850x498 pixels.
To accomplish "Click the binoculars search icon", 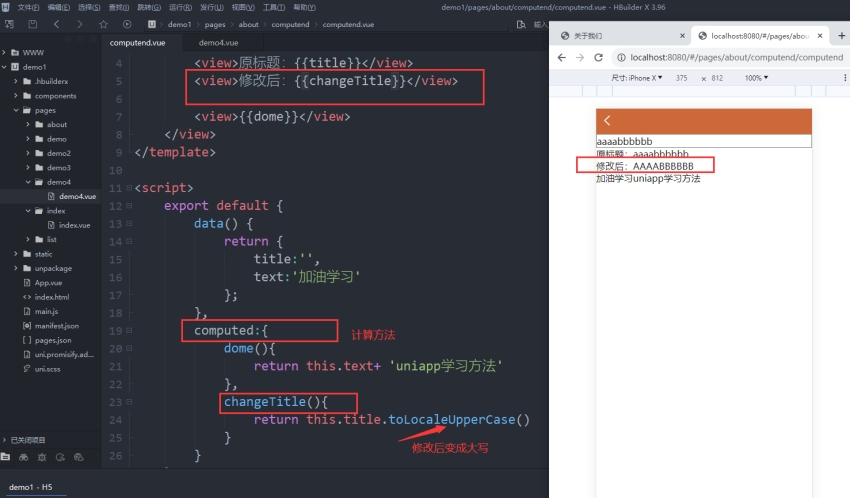I will [23, 457].
